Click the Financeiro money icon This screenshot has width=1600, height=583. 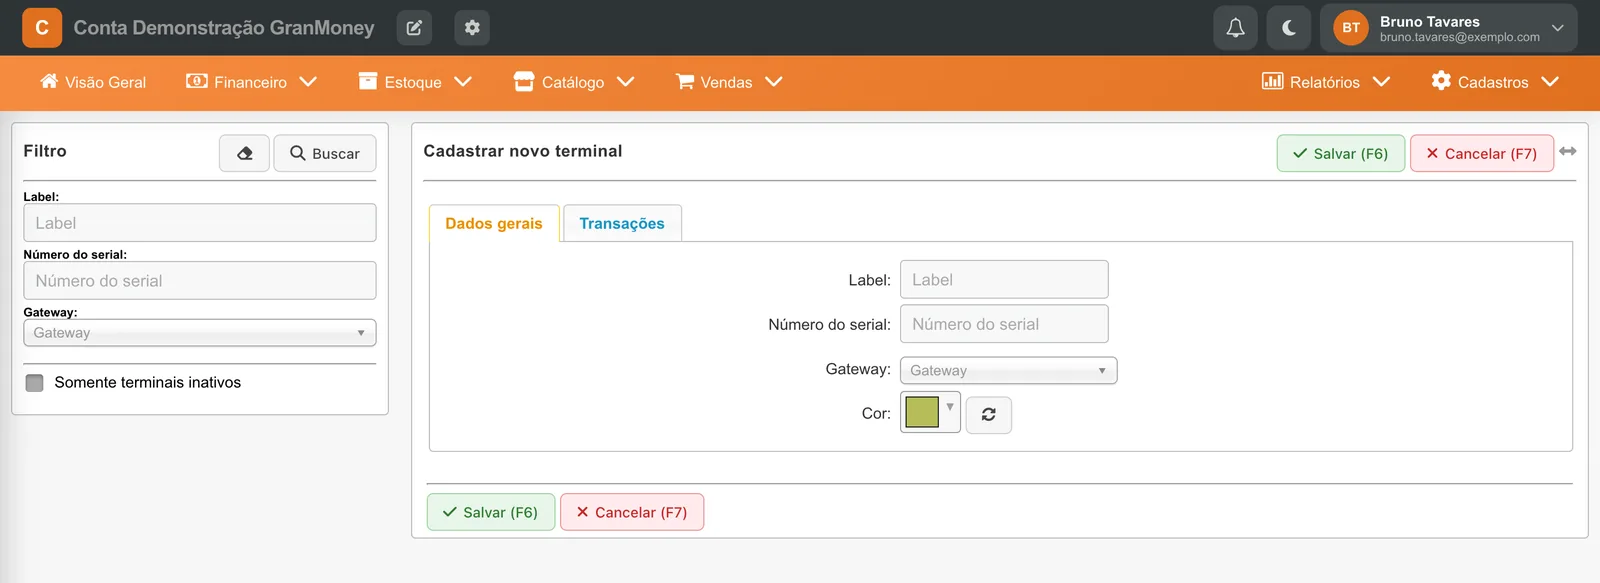click(197, 81)
